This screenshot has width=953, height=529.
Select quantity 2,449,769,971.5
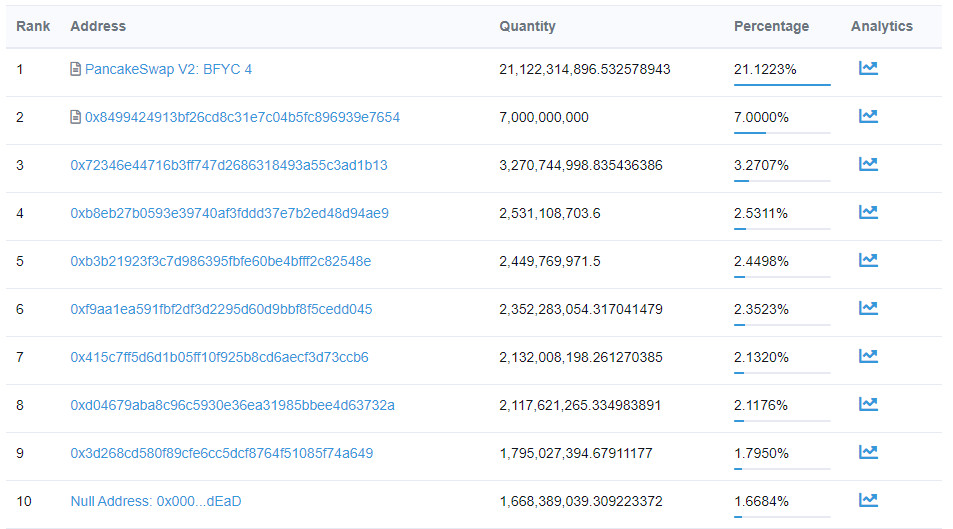click(x=550, y=261)
